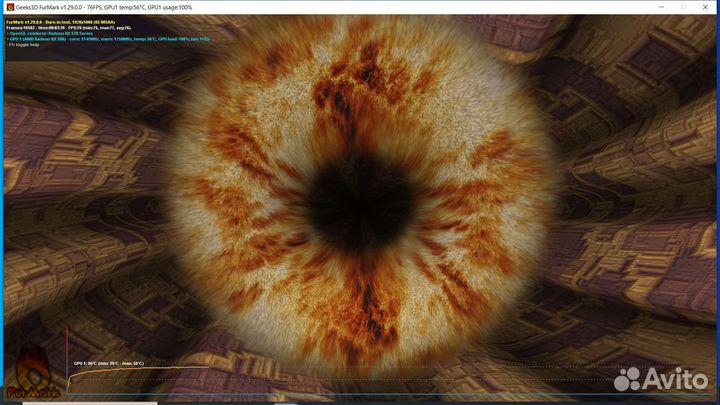
Task: Click the Avito watermark text
Action: pos(681,379)
